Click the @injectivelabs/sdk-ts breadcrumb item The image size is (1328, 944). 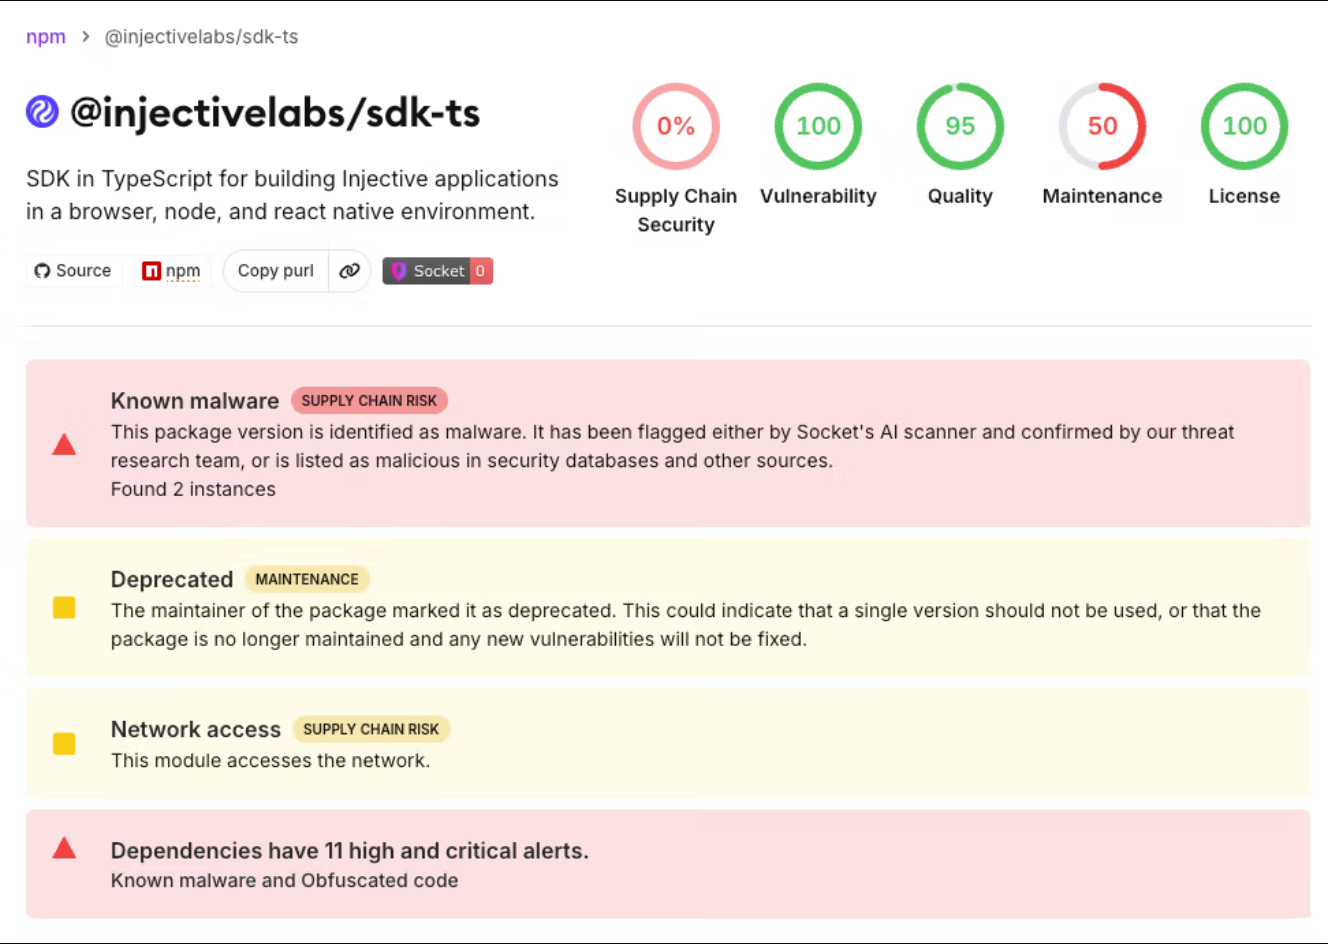[x=201, y=37]
